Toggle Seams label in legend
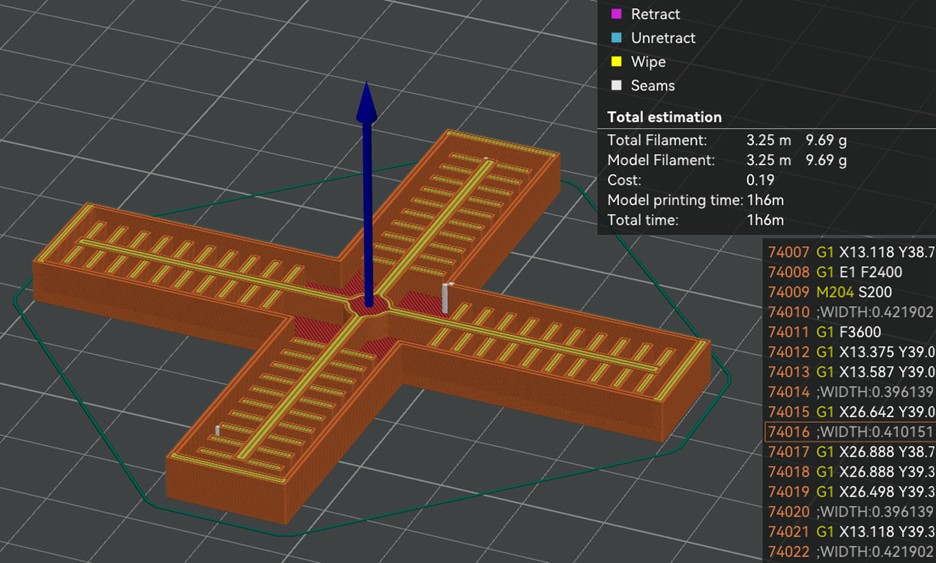936x563 pixels. [652, 86]
